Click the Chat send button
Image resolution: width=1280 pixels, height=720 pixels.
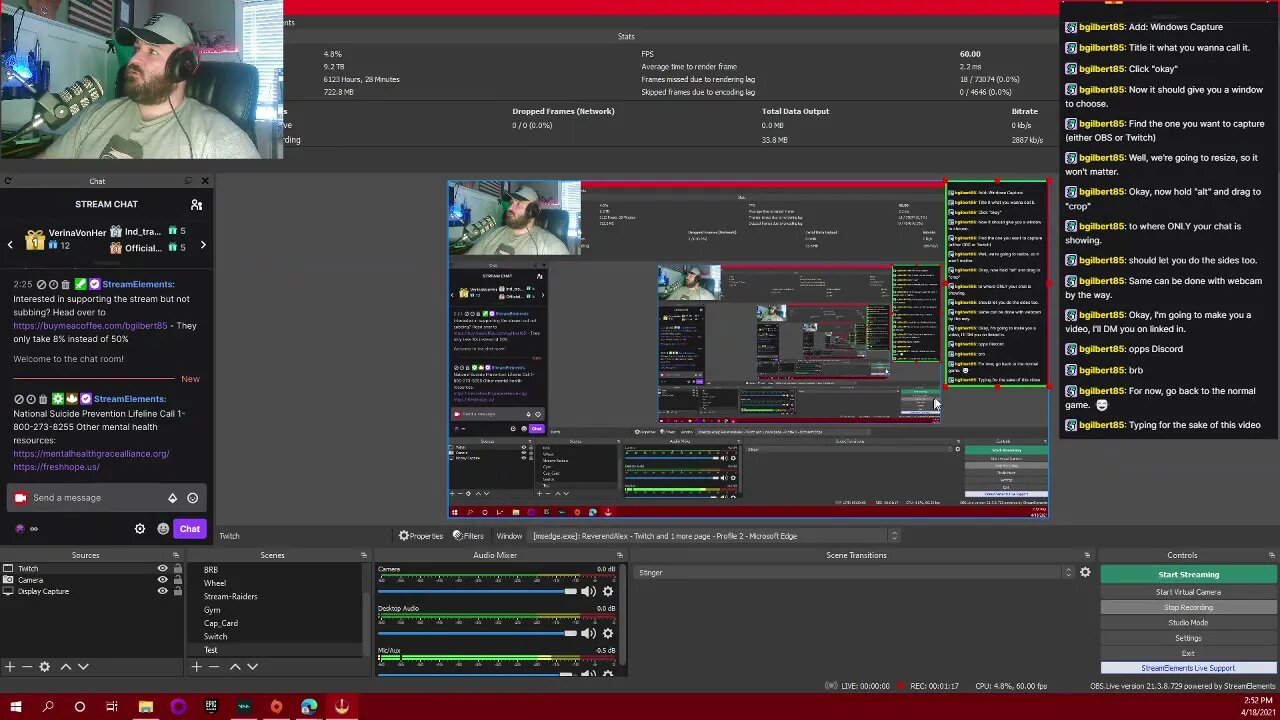190,529
